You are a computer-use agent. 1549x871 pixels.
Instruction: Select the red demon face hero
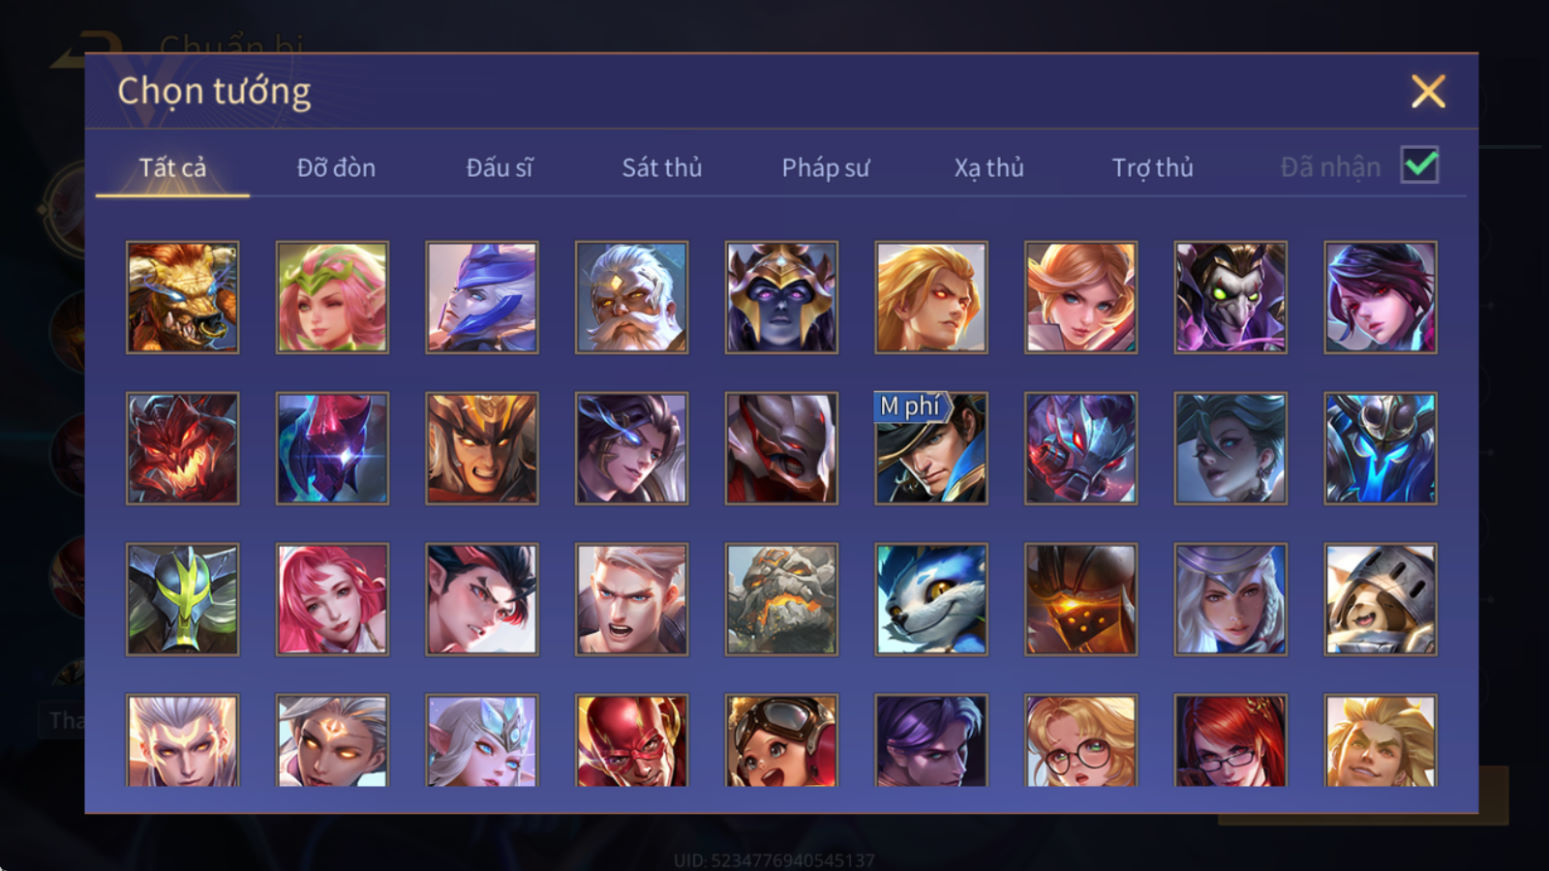point(182,448)
